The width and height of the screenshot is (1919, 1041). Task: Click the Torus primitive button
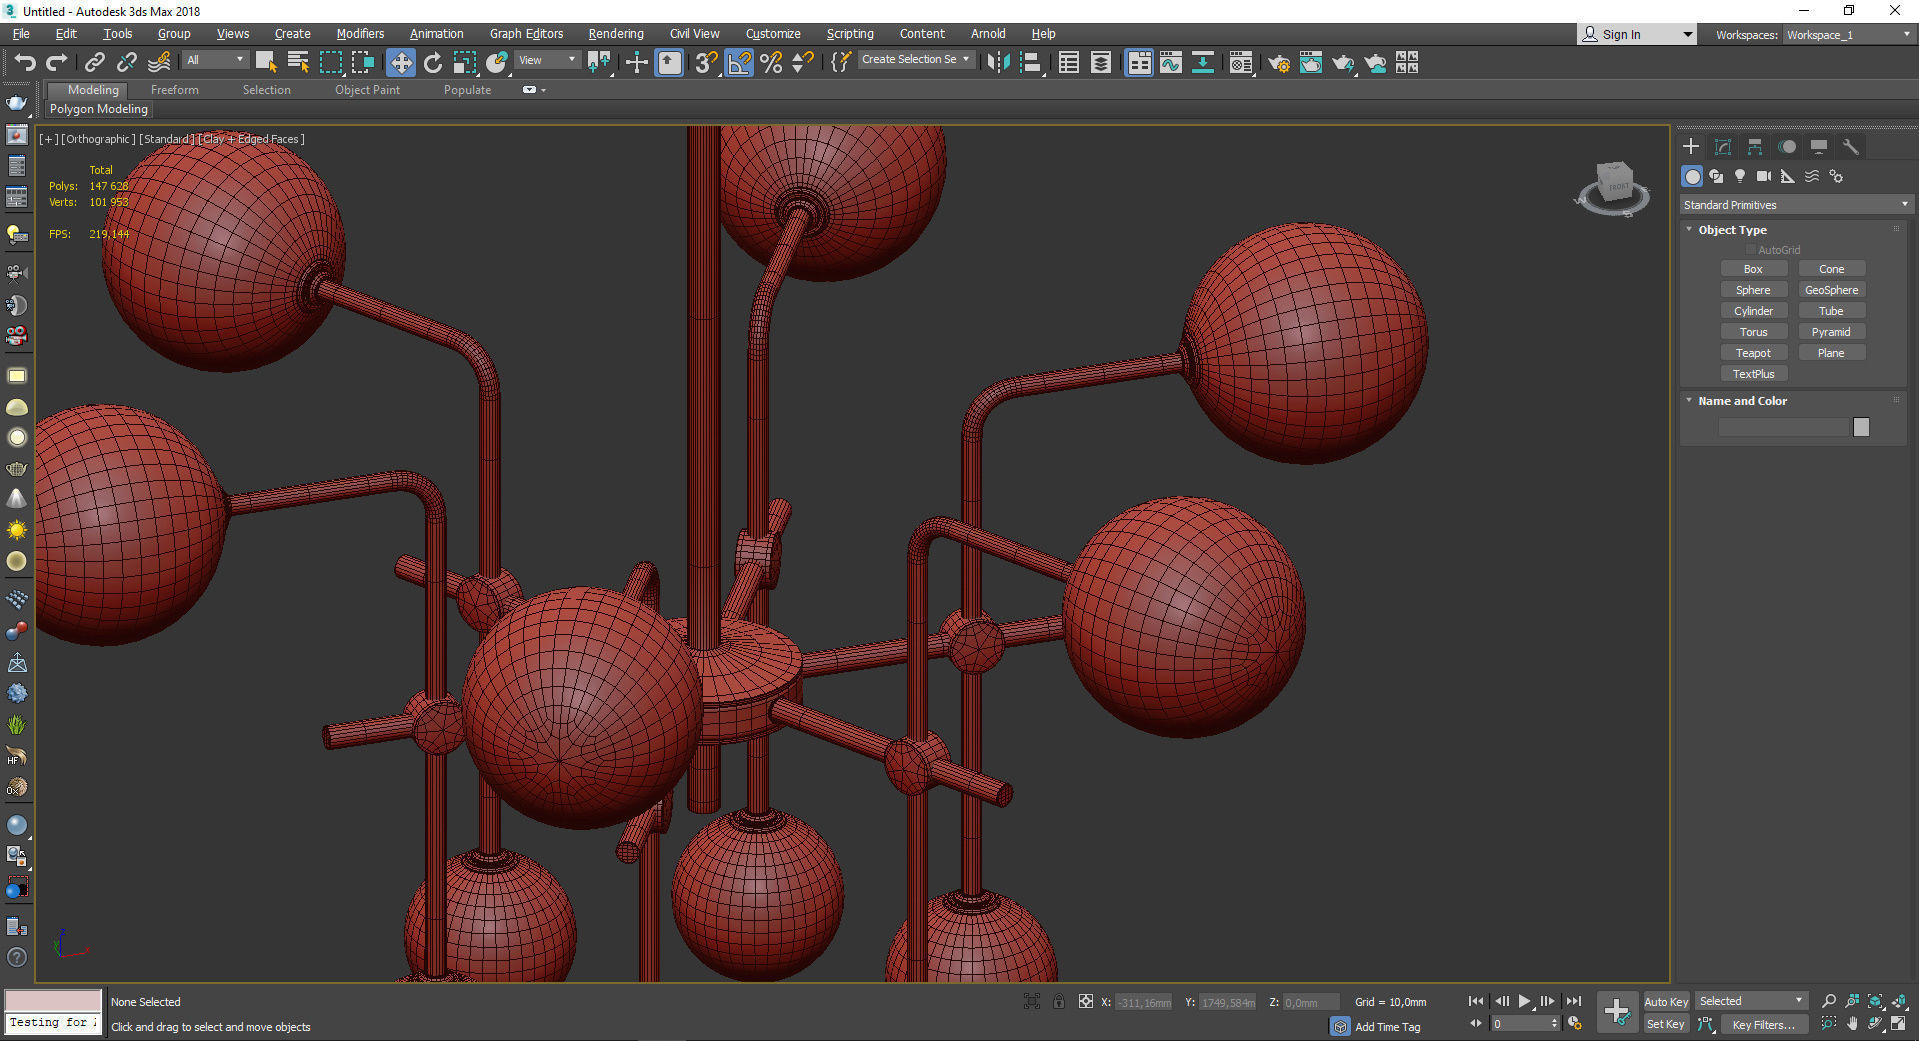point(1753,332)
